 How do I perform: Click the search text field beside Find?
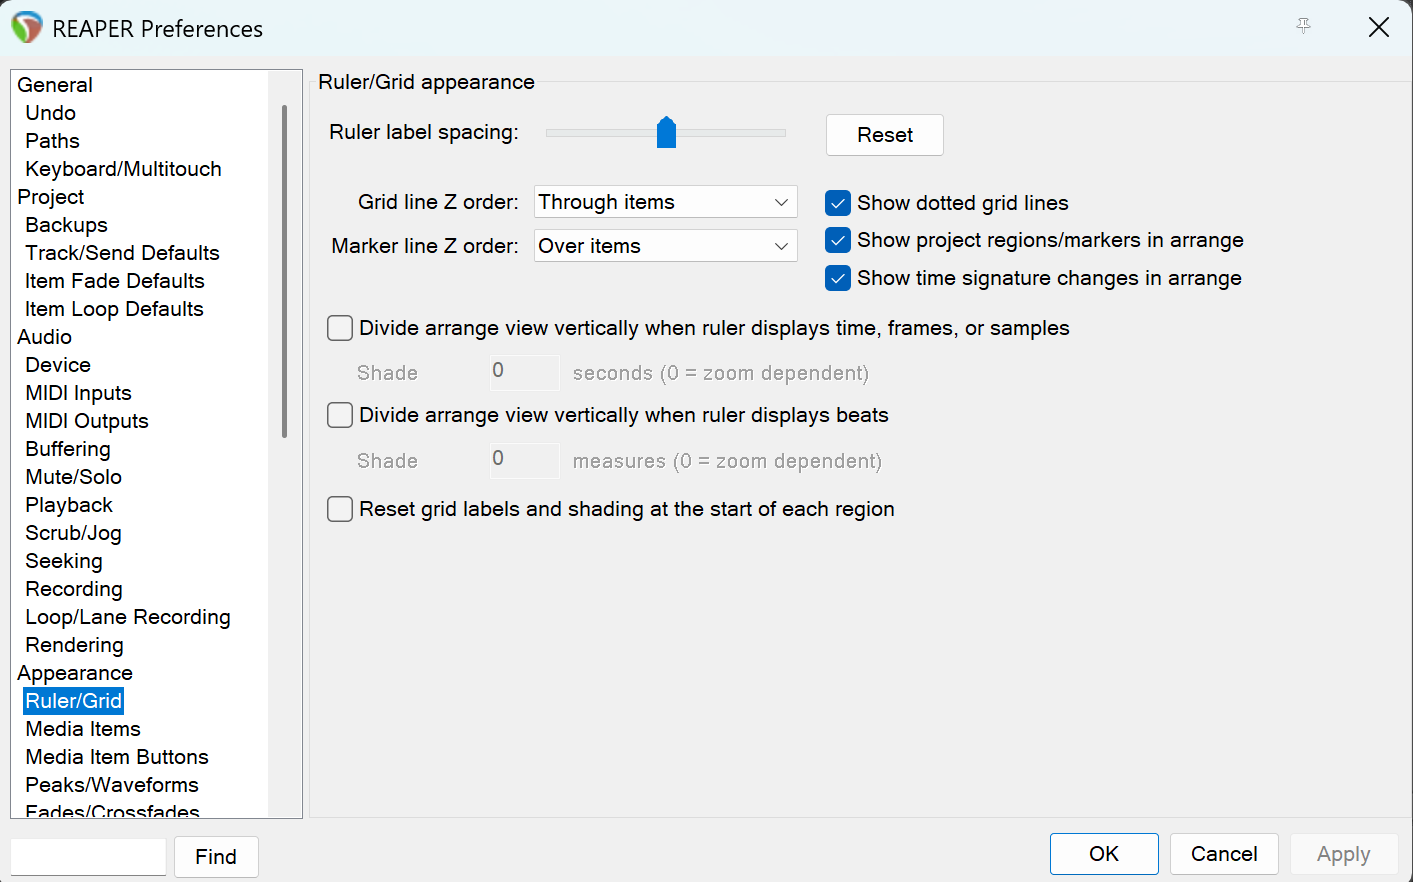[88, 857]
